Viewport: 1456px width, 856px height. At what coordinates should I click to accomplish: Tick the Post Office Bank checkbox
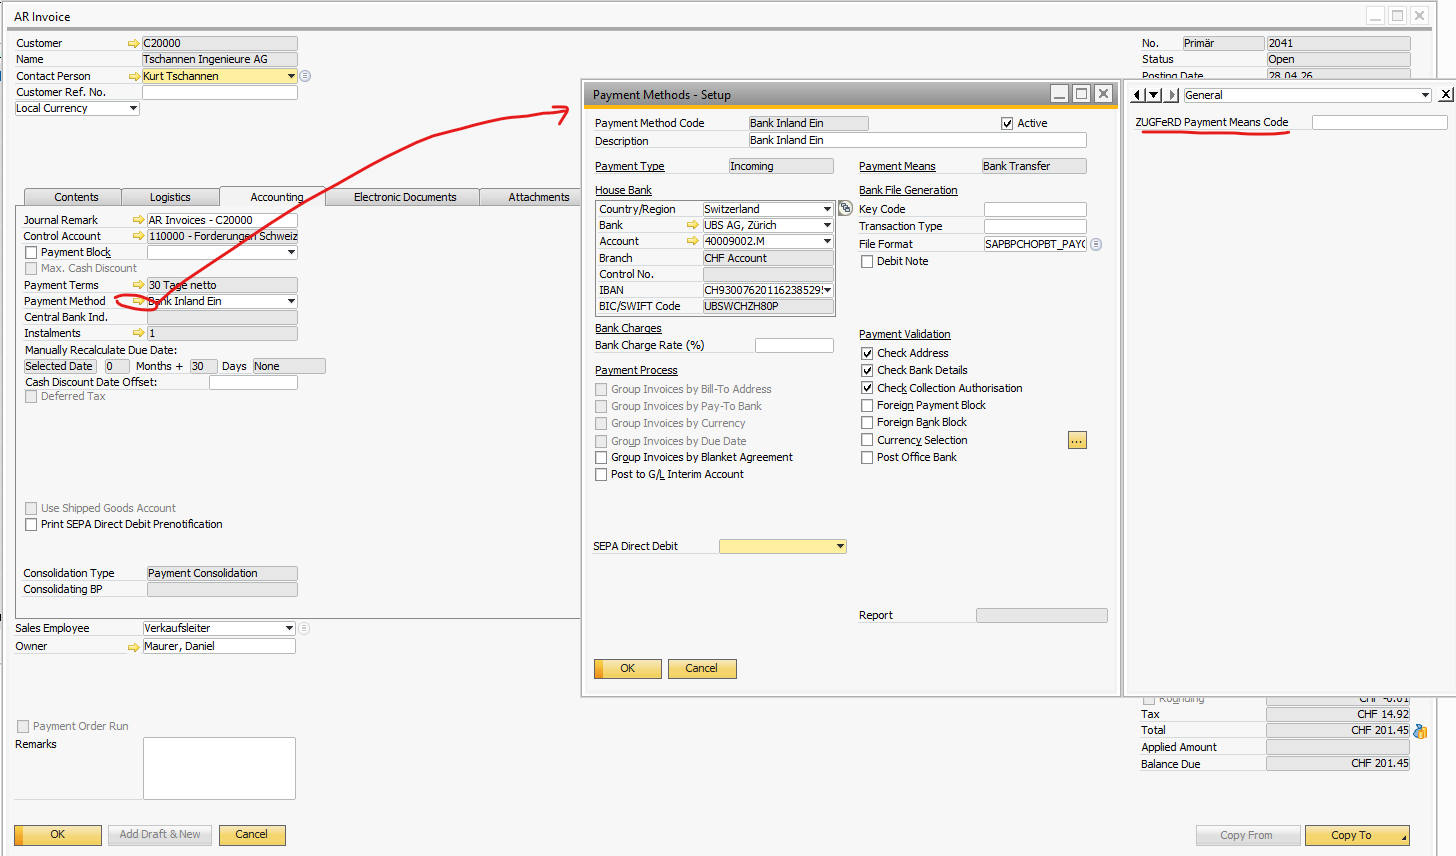[867, 457]
